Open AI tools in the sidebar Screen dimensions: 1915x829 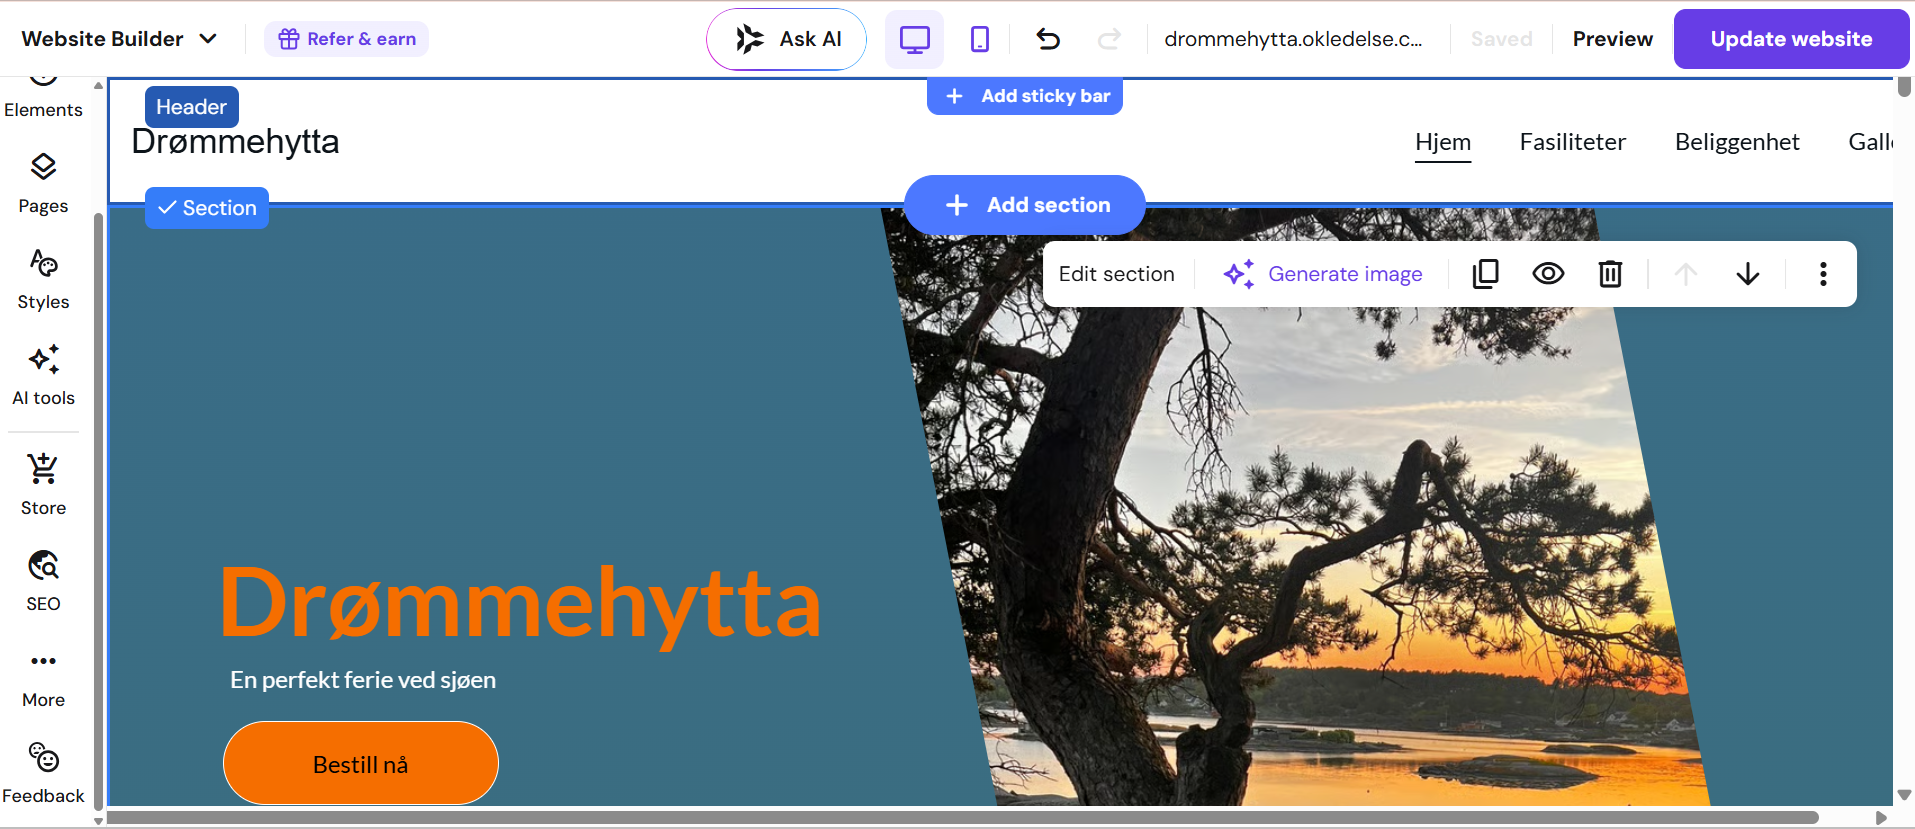(x=43, y=376)
